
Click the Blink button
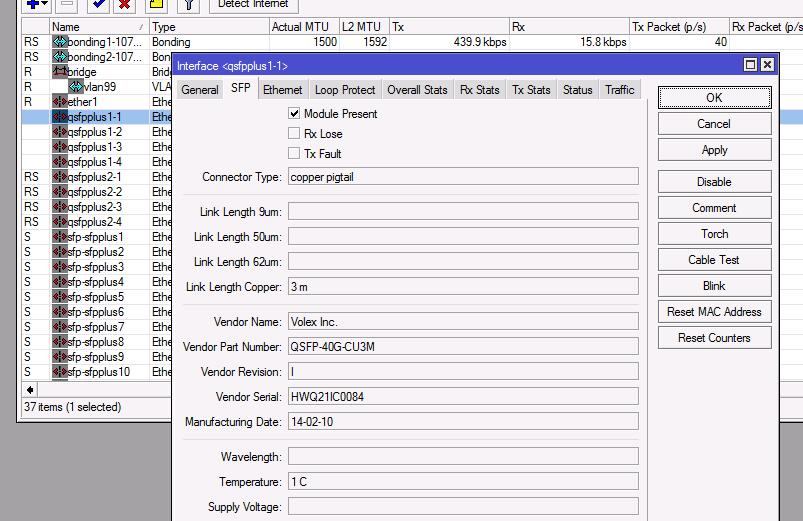[x=714, y=286]
